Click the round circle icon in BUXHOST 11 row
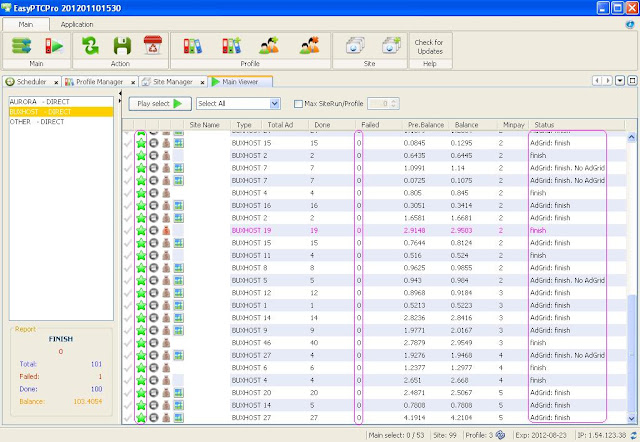640x442 pixels. pyautogui.click(x=153, y=255)
